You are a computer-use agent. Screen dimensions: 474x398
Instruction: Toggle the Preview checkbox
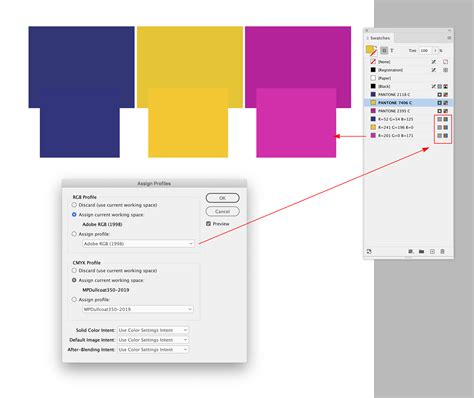(208, 224)
